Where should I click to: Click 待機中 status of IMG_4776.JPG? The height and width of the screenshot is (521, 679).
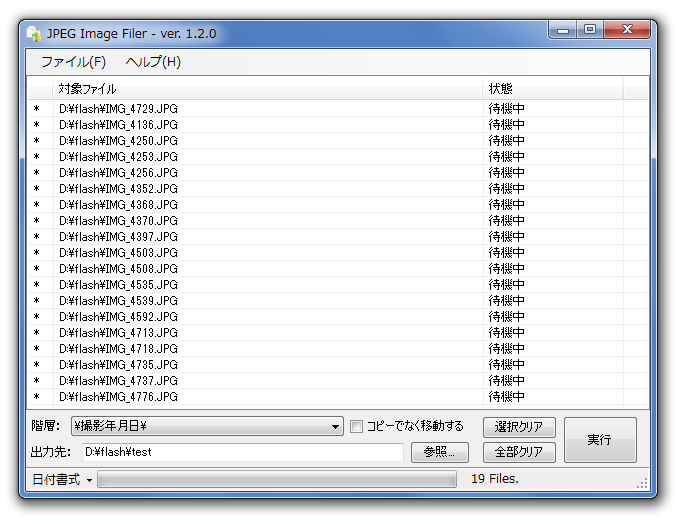506,397
